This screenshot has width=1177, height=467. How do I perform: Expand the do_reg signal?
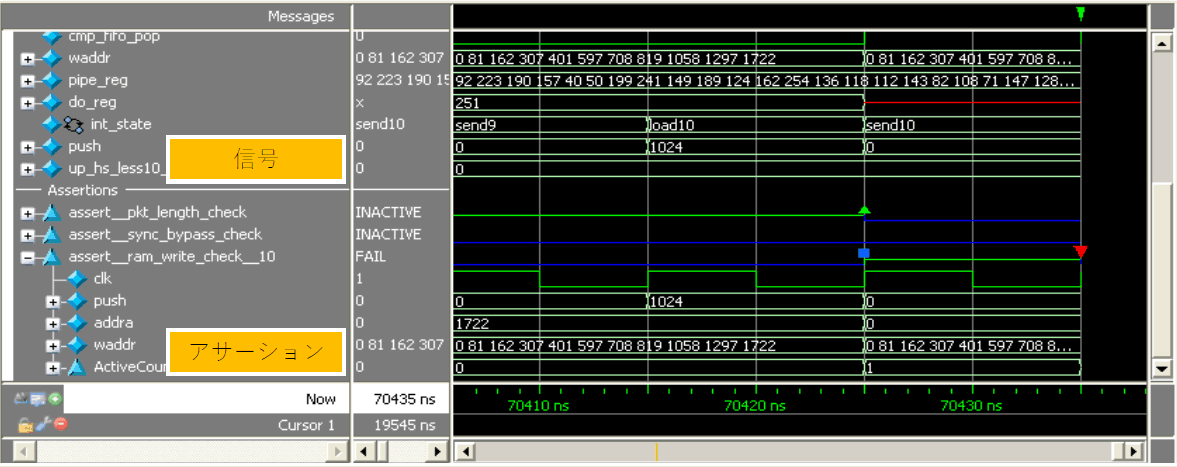[x=28, y=102]
